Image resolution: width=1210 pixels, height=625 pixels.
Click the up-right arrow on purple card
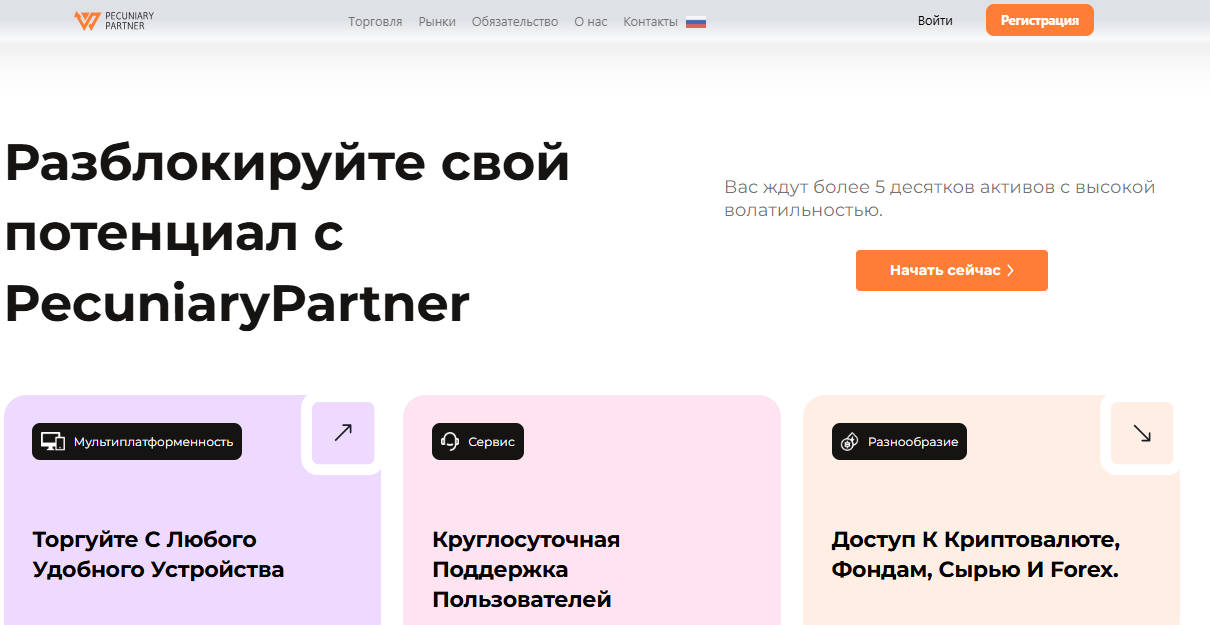click(343, 433)
